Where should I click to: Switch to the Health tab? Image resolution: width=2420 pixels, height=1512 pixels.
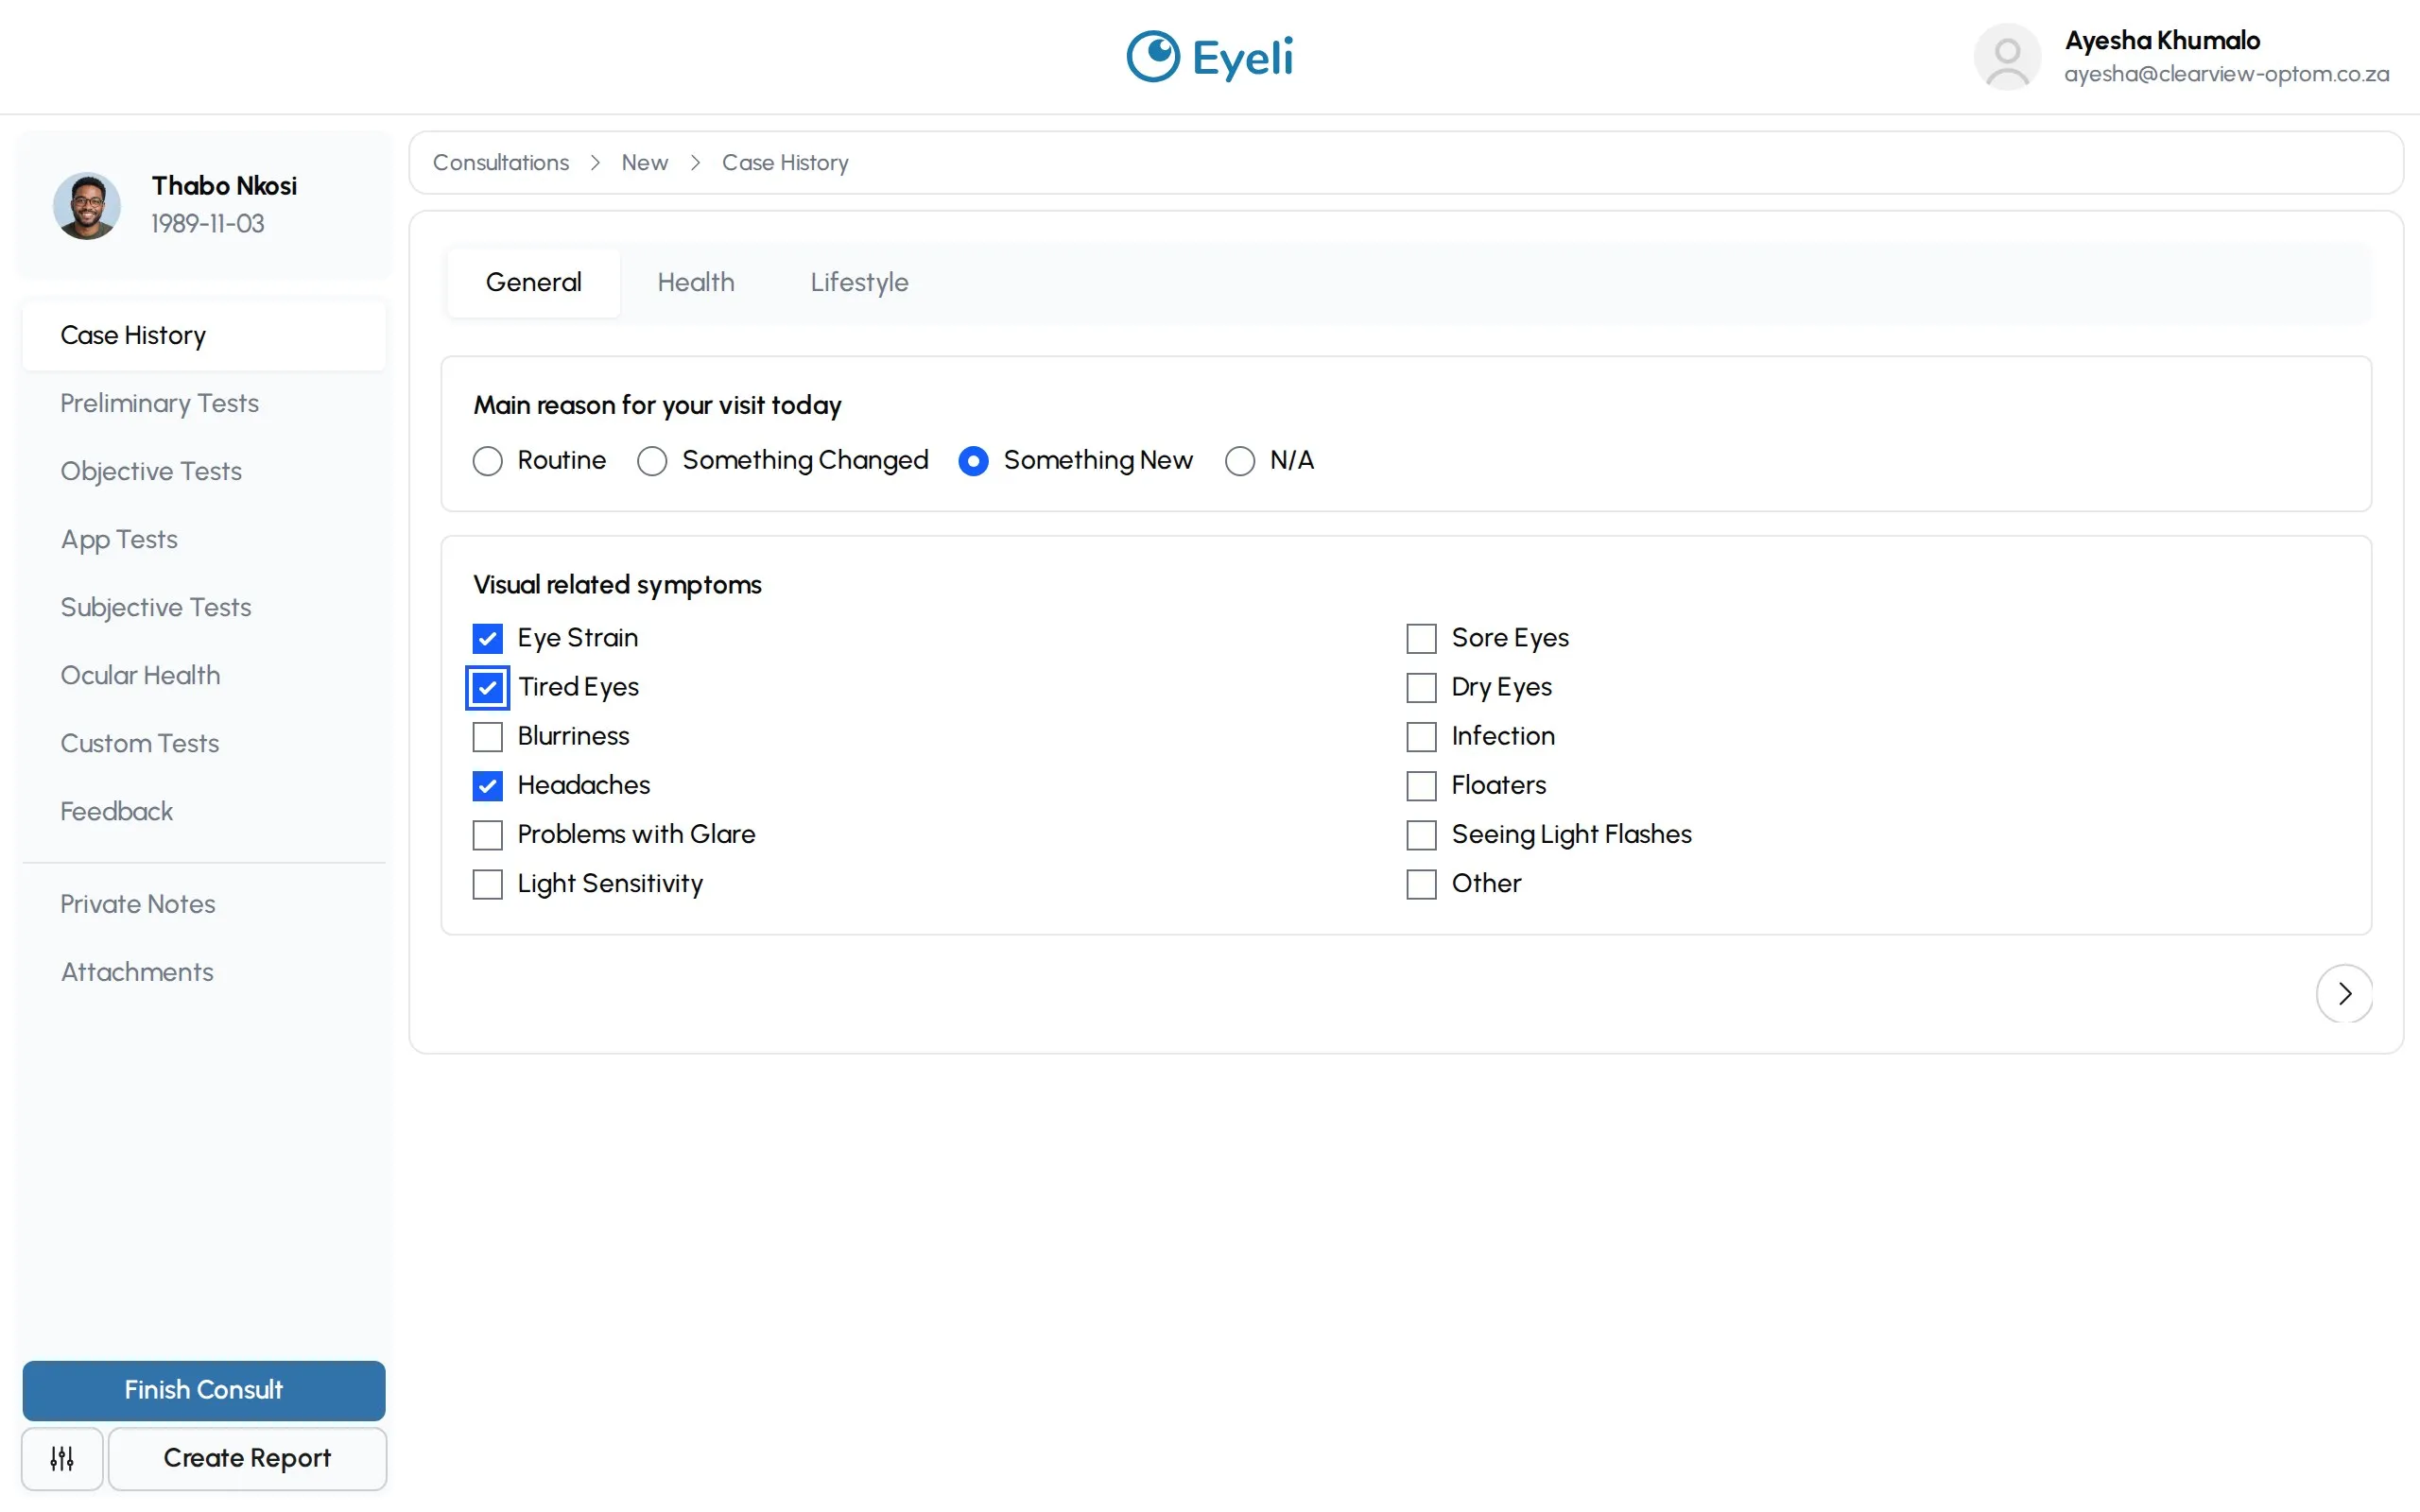point(695,282)
